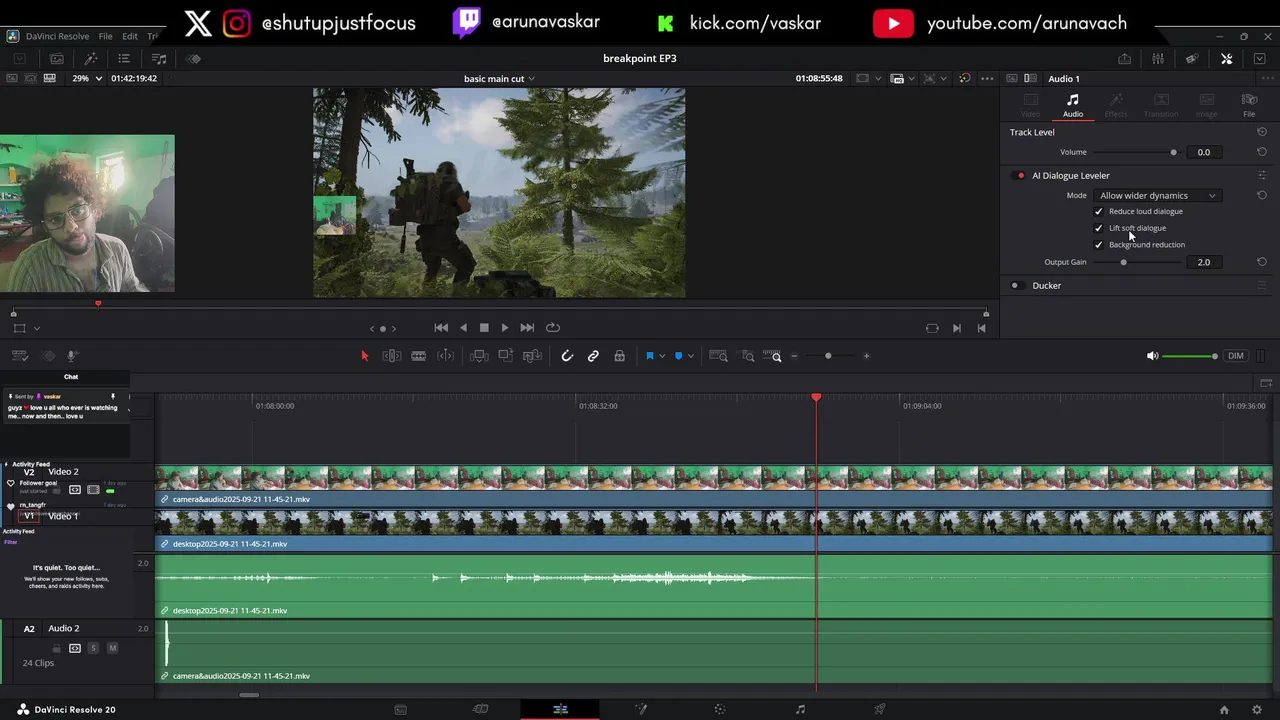Reset the Output Gain value

[1261, 262]
